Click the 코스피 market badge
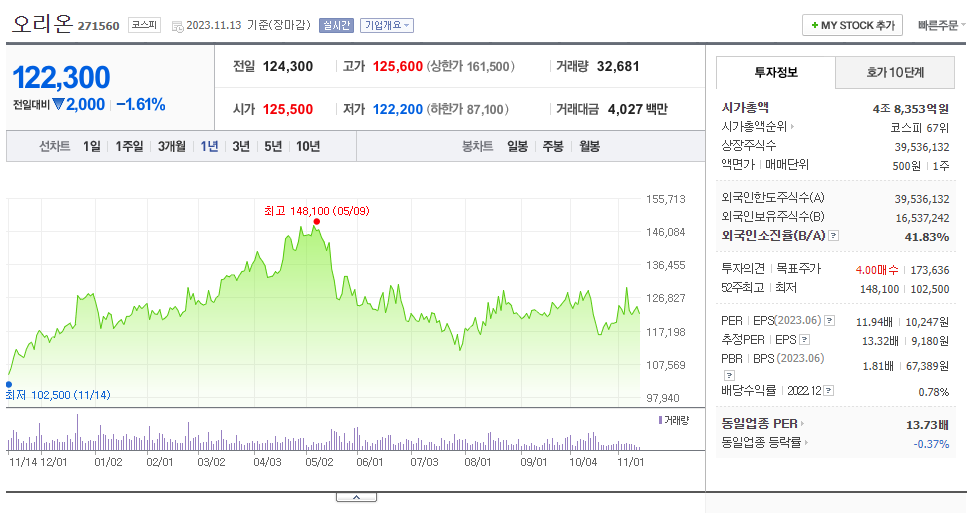970x513 pixels. pos(144,25)
